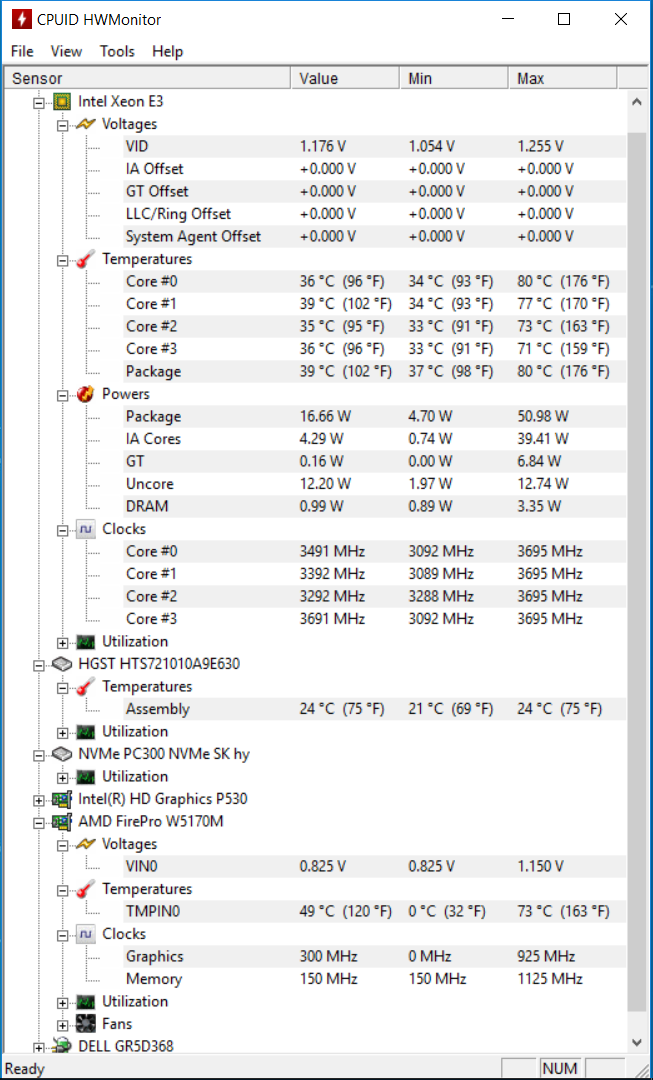Collapse the Powers section
653x1080 pixels.
click(x=63, y=395)
